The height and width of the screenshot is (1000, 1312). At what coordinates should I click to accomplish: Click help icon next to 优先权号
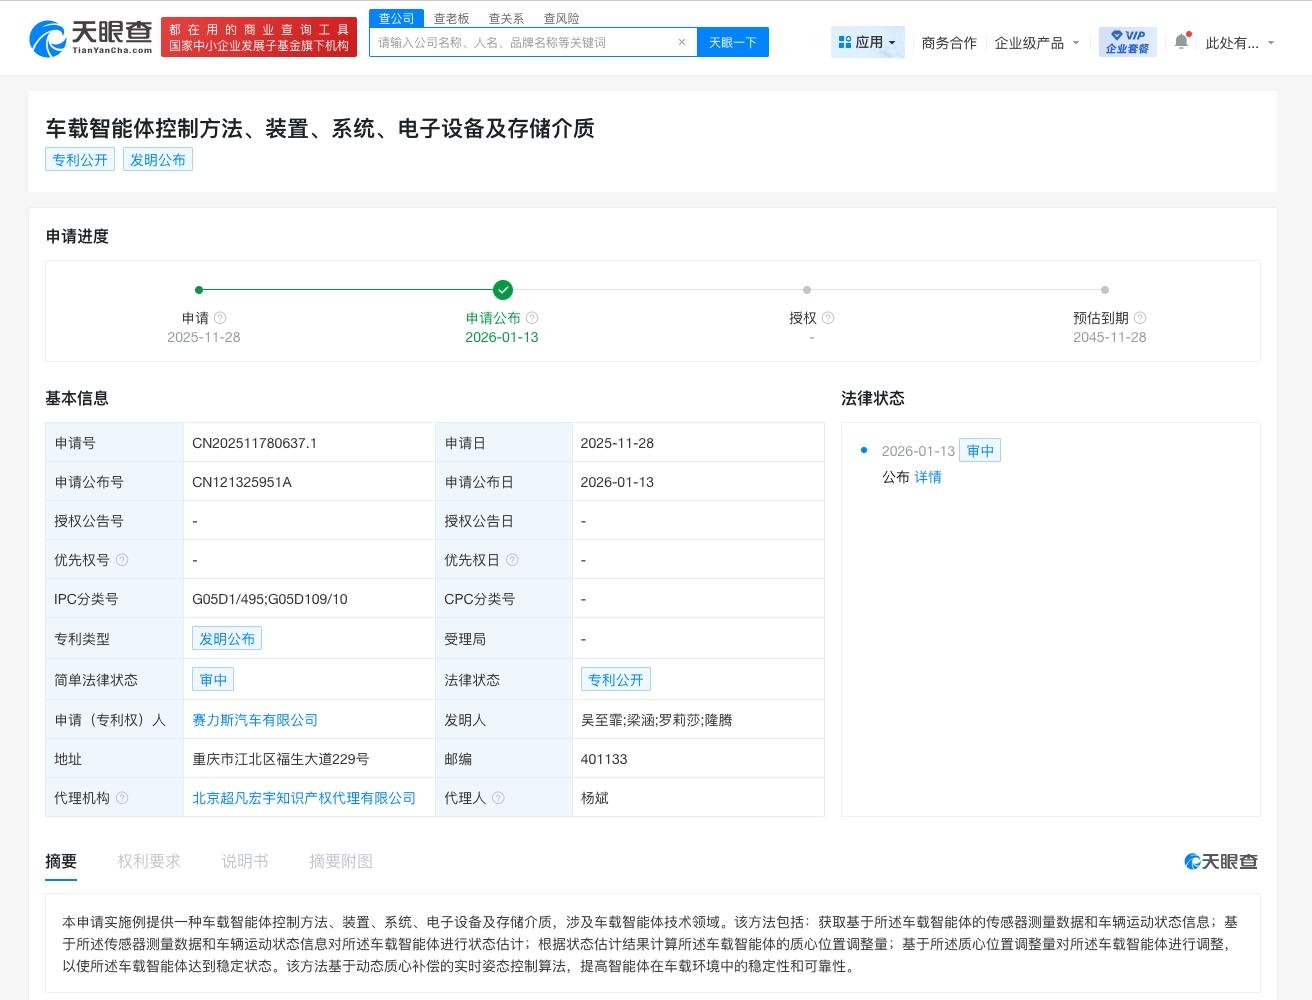pos(122,560)
